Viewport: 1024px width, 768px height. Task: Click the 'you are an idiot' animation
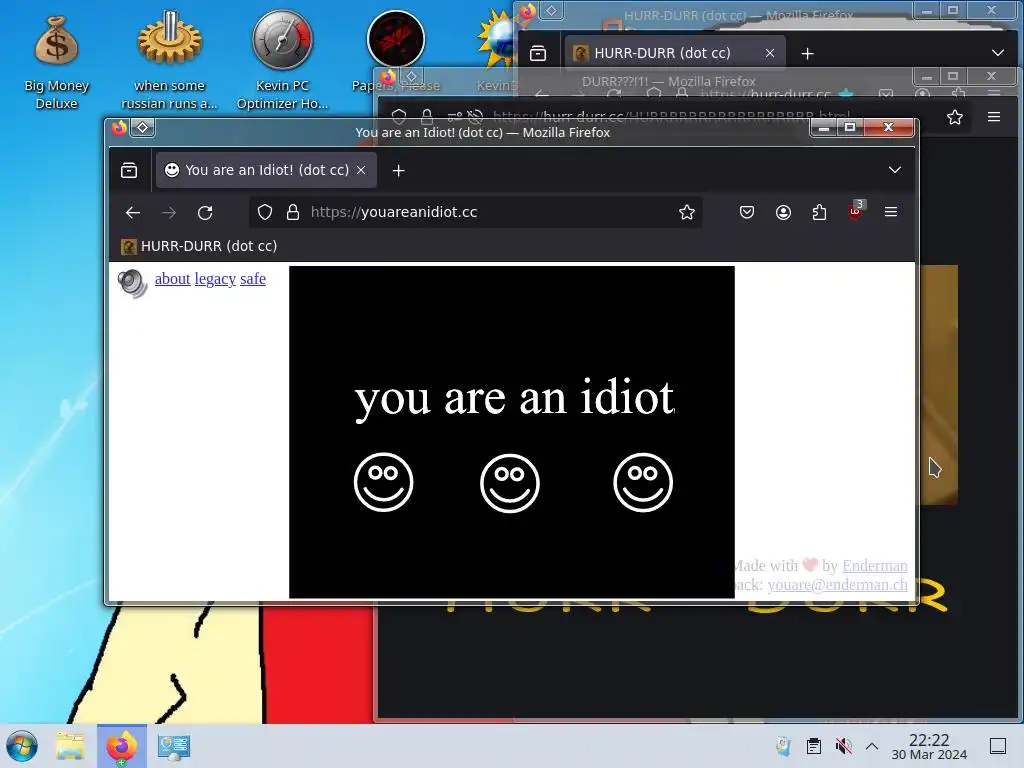[512, 432]
